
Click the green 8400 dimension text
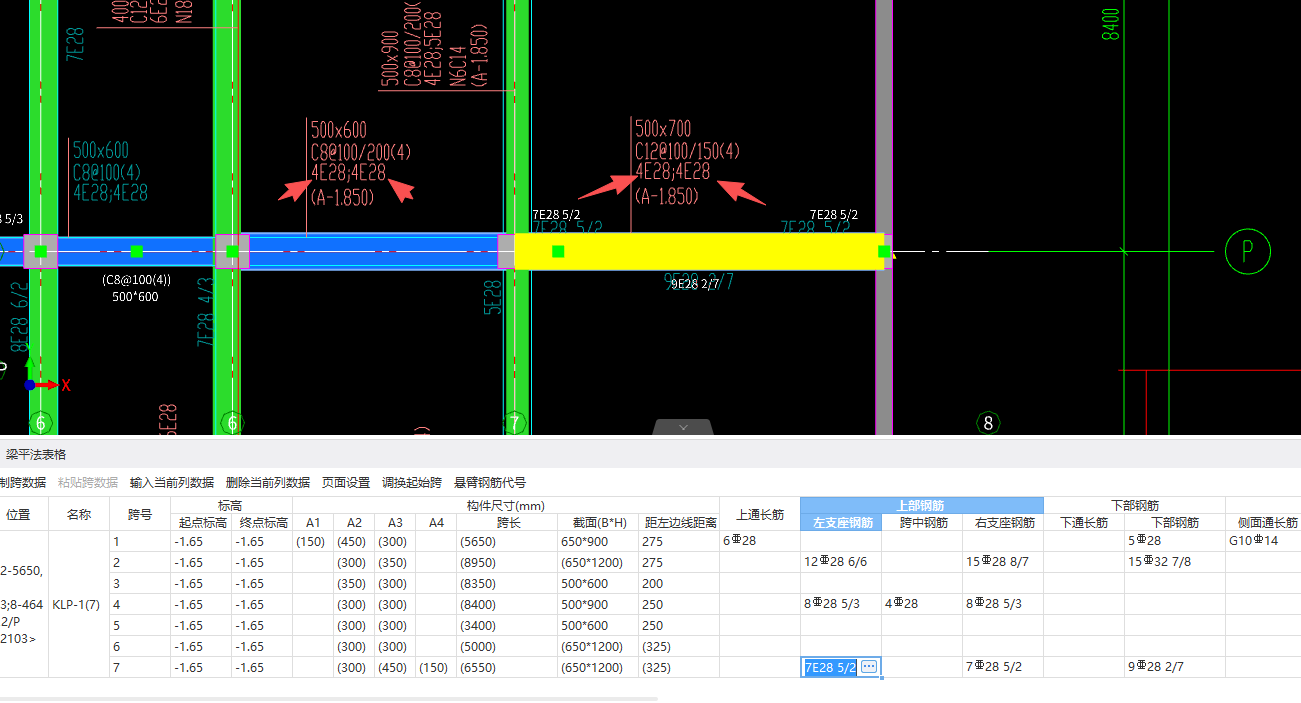point(1110,23)
